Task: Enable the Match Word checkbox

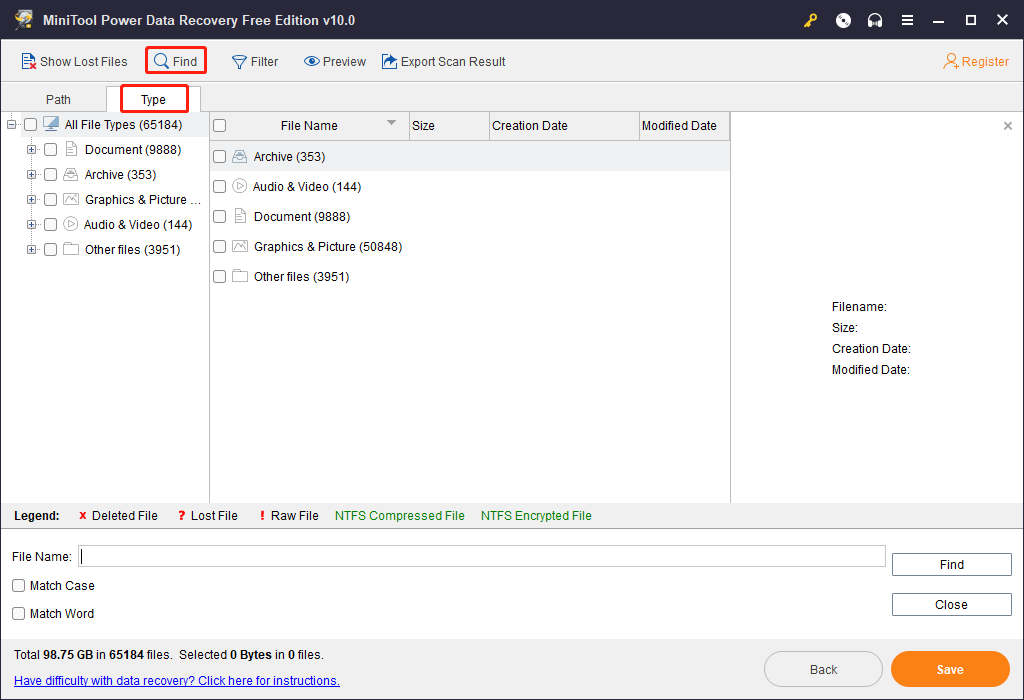Action: (x=18, y=614)
